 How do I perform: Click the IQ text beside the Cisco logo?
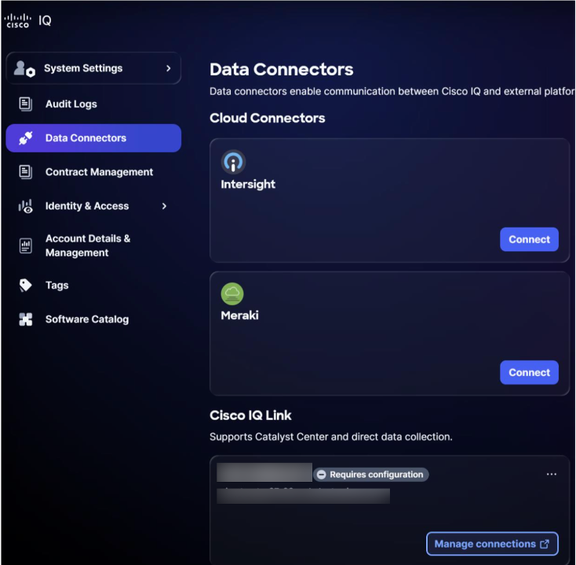45,21
